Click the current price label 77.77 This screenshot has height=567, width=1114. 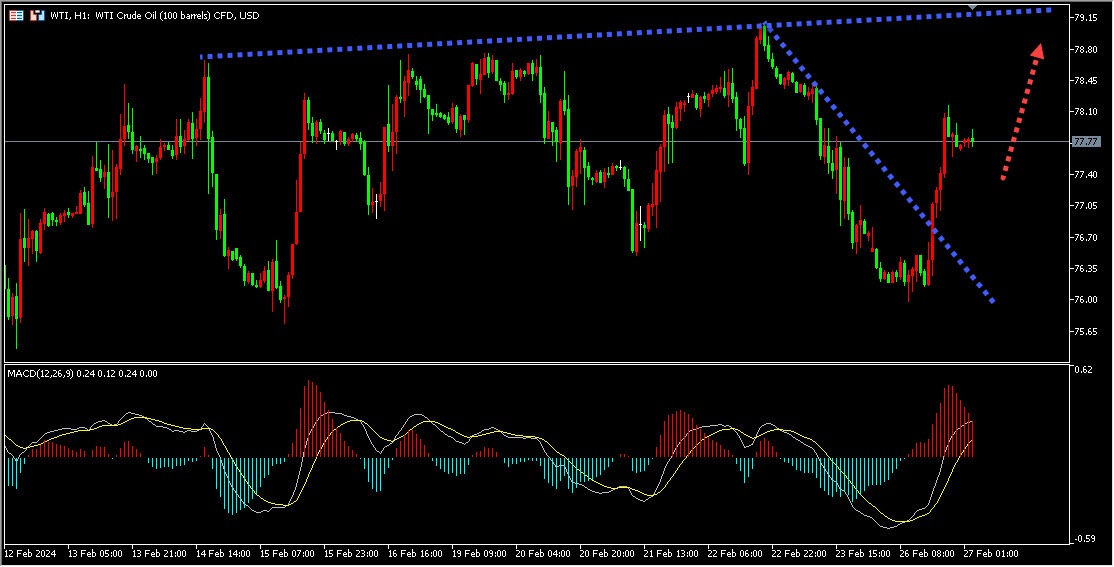point(1085,142)
